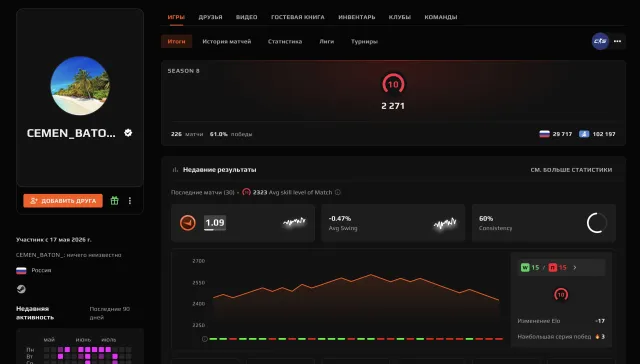Click the Avg Swing sparkline graph
640x364 pixels.
[444, 223]
